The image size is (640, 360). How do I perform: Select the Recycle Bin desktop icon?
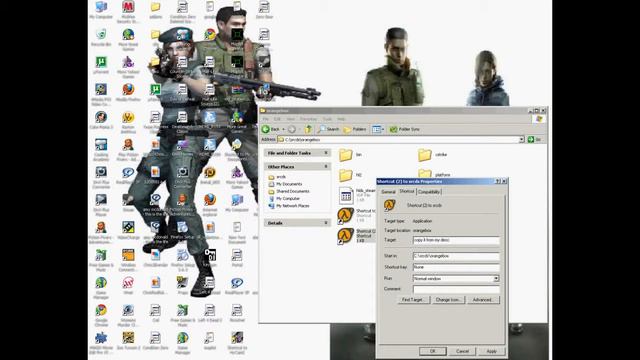pyautogui.click(x=101, y=37)
